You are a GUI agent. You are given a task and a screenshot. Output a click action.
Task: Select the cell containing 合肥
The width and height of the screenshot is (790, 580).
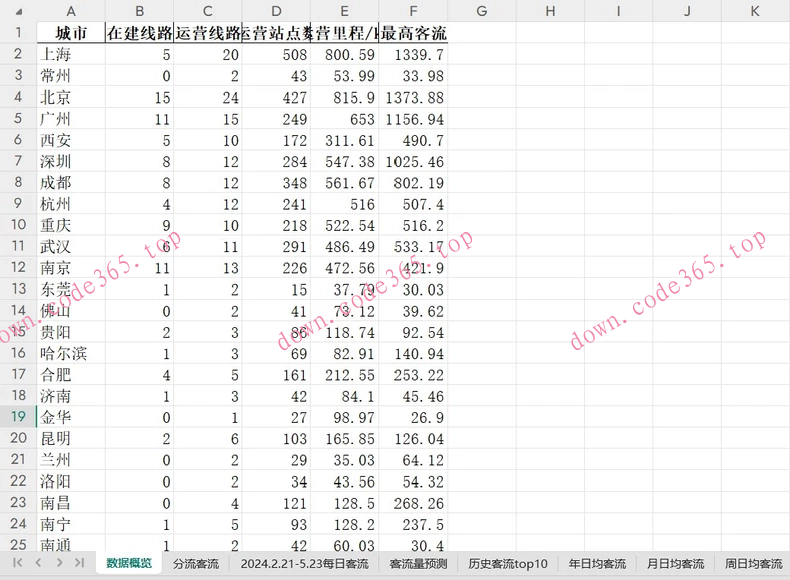71,375
